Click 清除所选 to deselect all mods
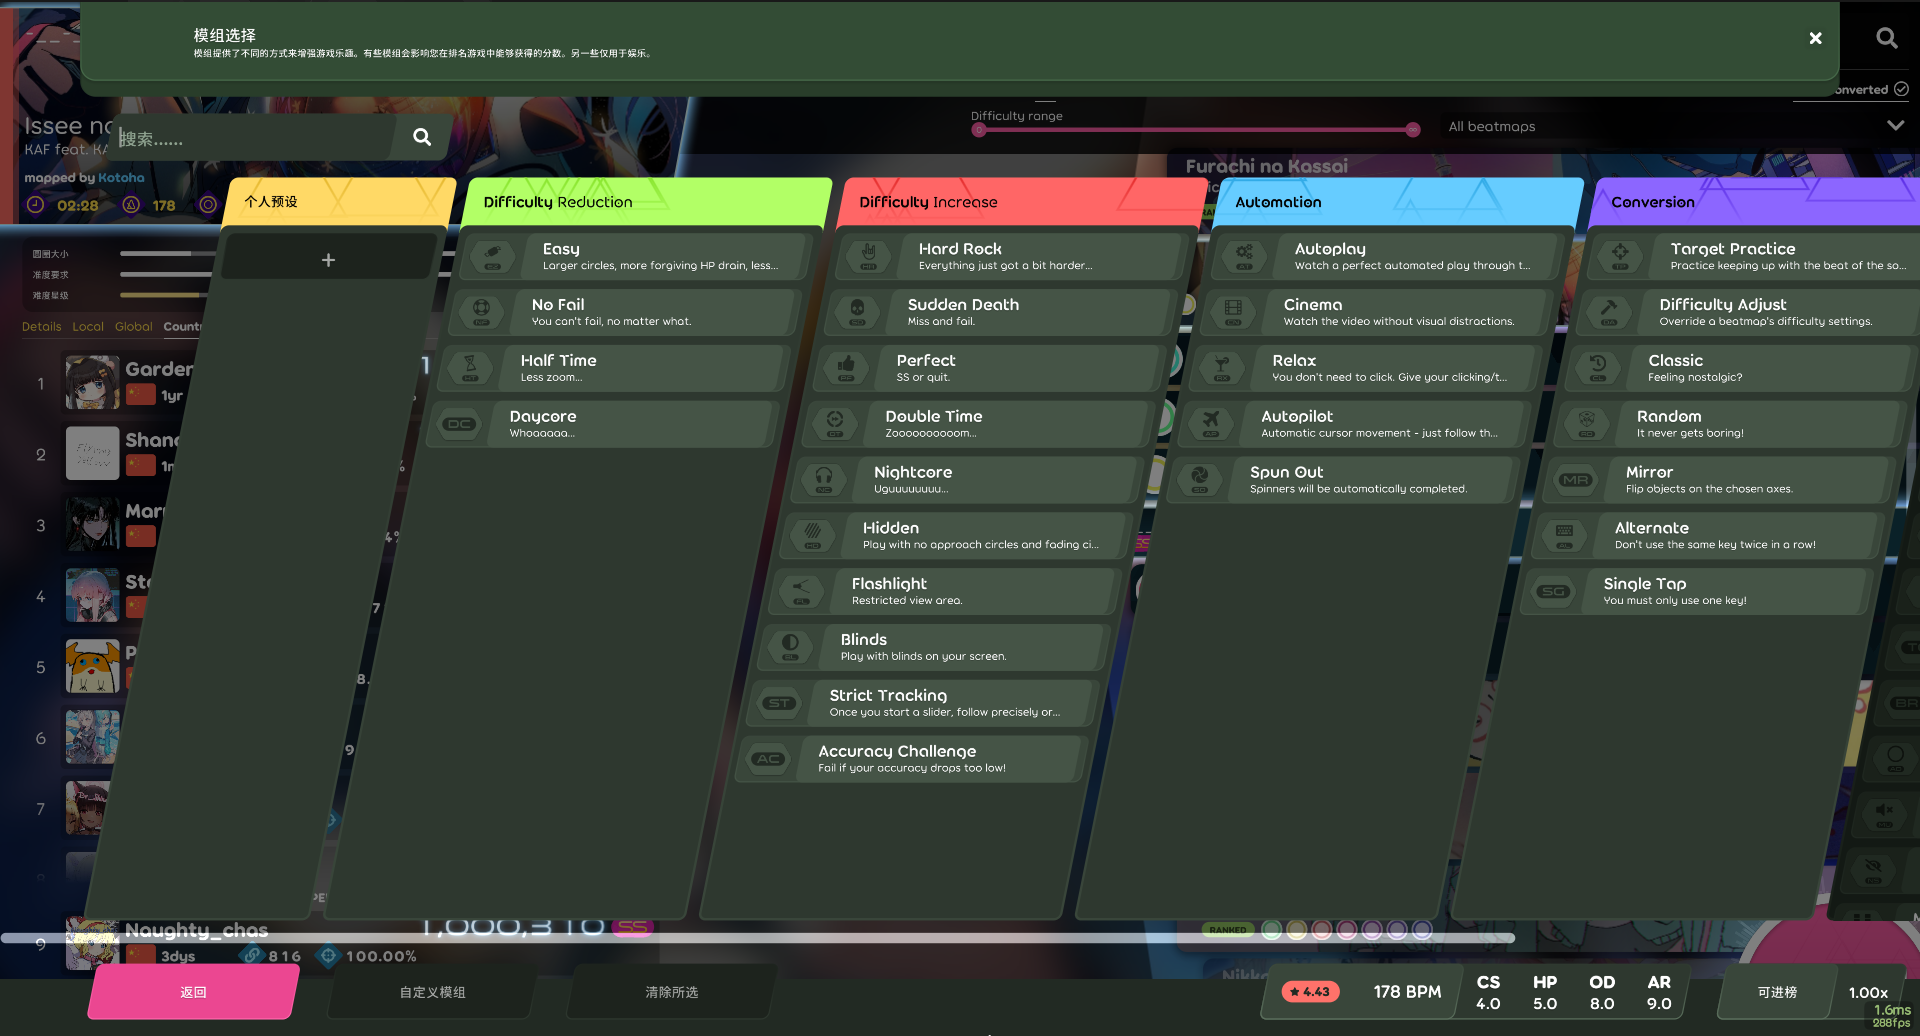The image size is (1920, 1036). tap(671, 992)
